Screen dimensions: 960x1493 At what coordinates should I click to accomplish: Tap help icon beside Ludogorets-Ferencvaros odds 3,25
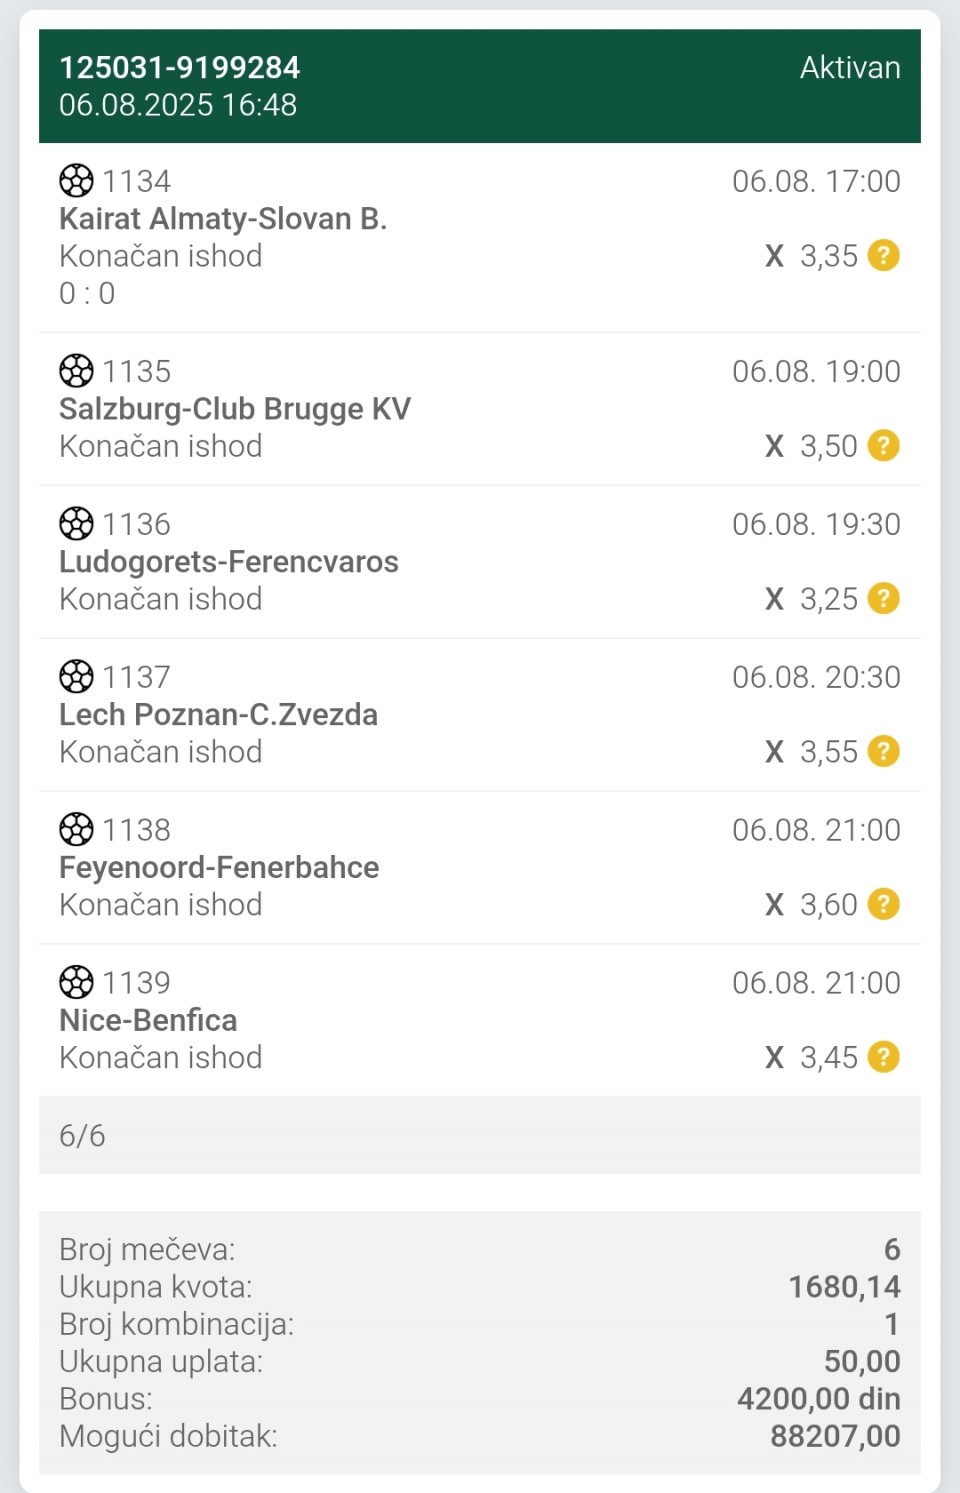tap(883, 599)
